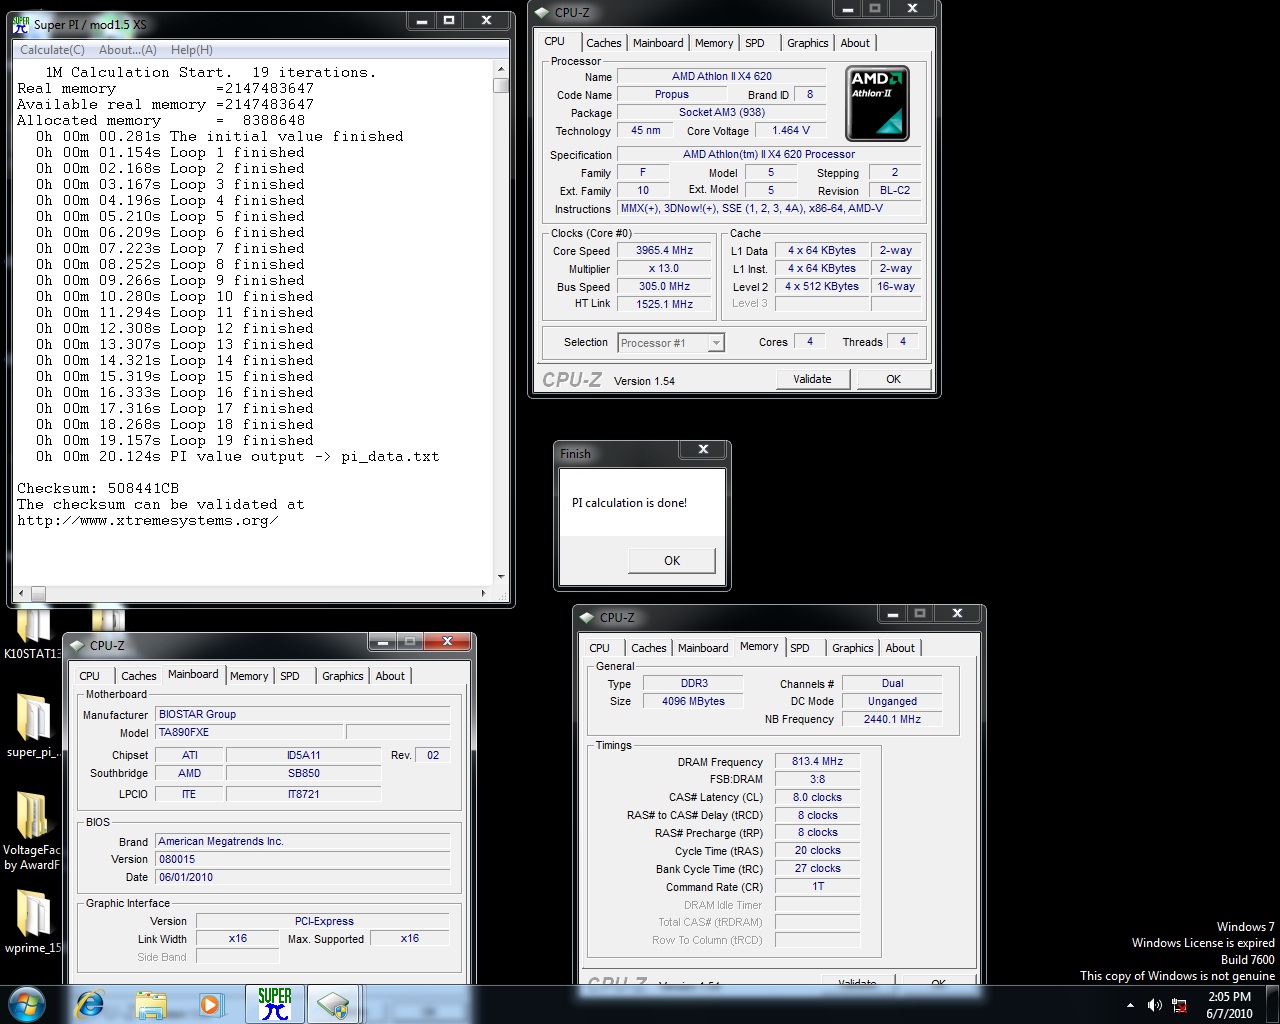Open the Help(H) menu in Super PI
This screenshot has height=1024, width=1280.
(192, 50)
